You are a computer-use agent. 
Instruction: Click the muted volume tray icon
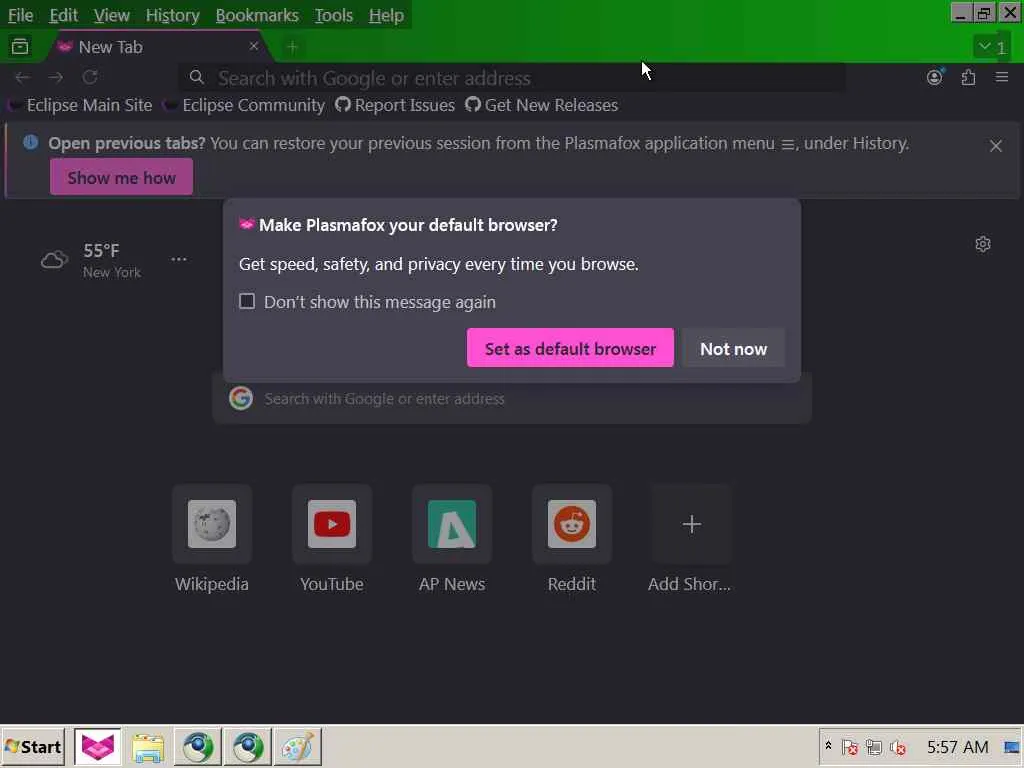pos(898,747)
